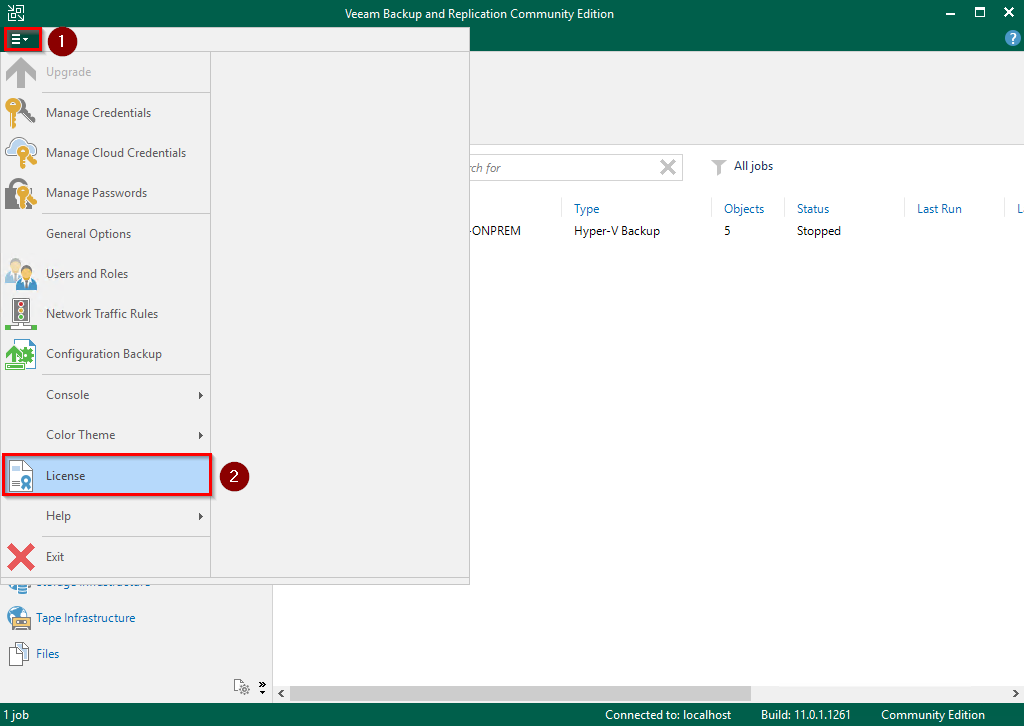Open the main hamburger menu button
Screen dimensions: 1024x726
(x=22, y=40)
